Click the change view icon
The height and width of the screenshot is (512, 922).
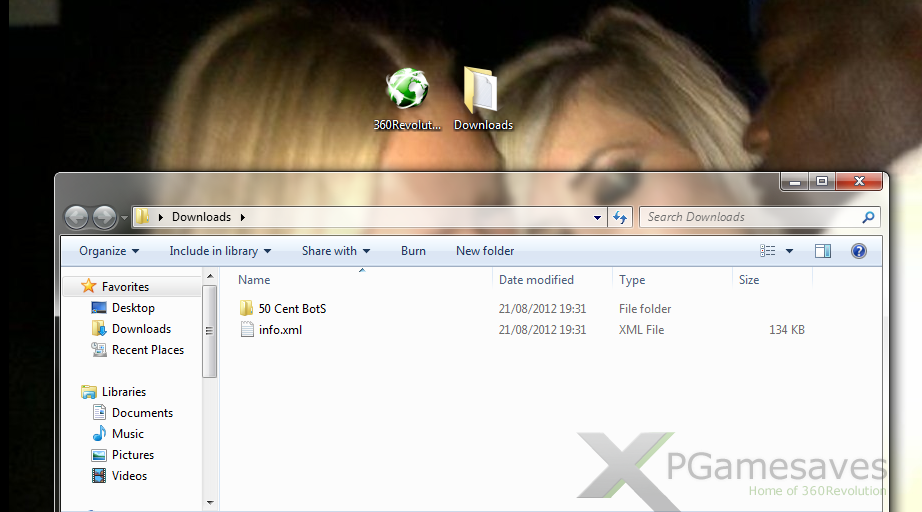tap(768, 251)
